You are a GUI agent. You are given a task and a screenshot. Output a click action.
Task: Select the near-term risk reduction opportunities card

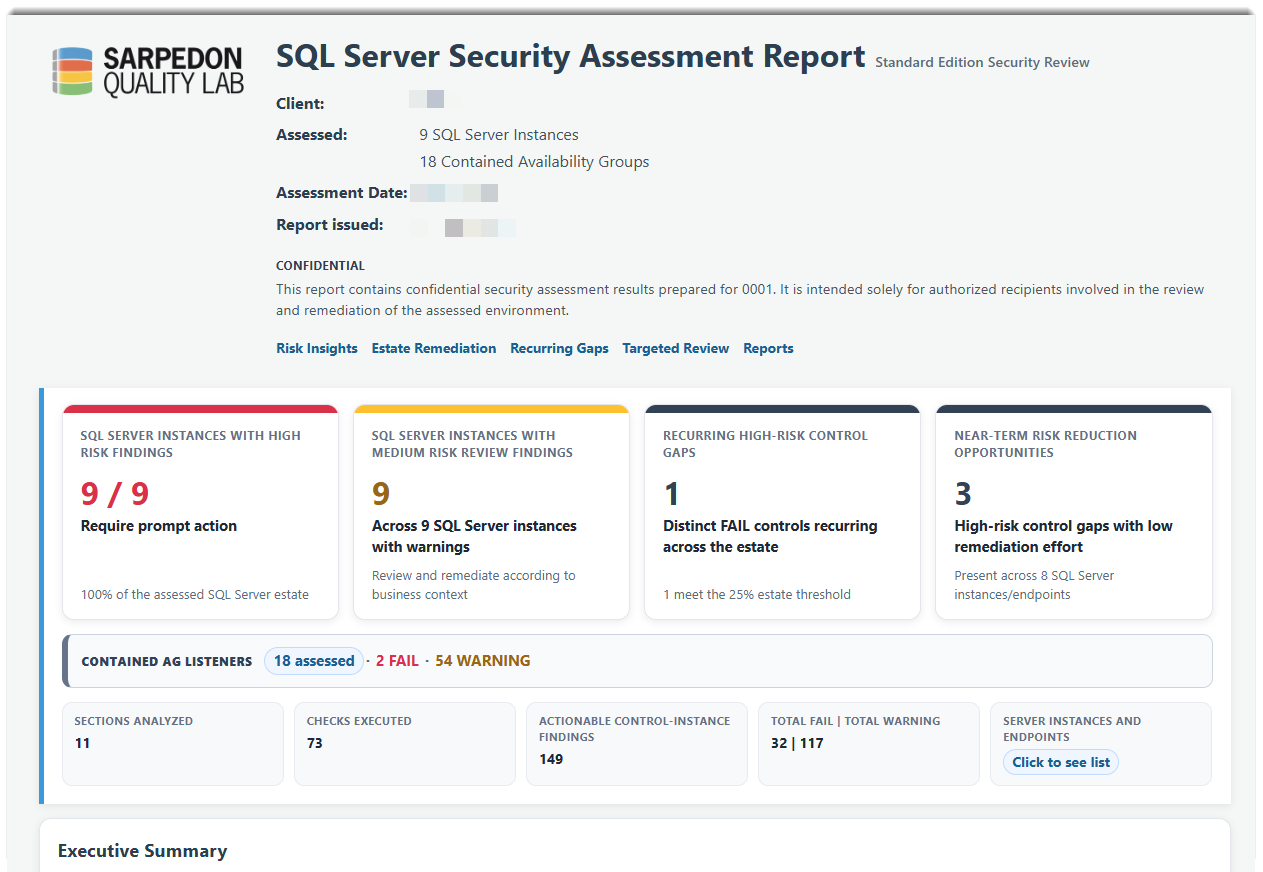click(x=1074, y=512)
